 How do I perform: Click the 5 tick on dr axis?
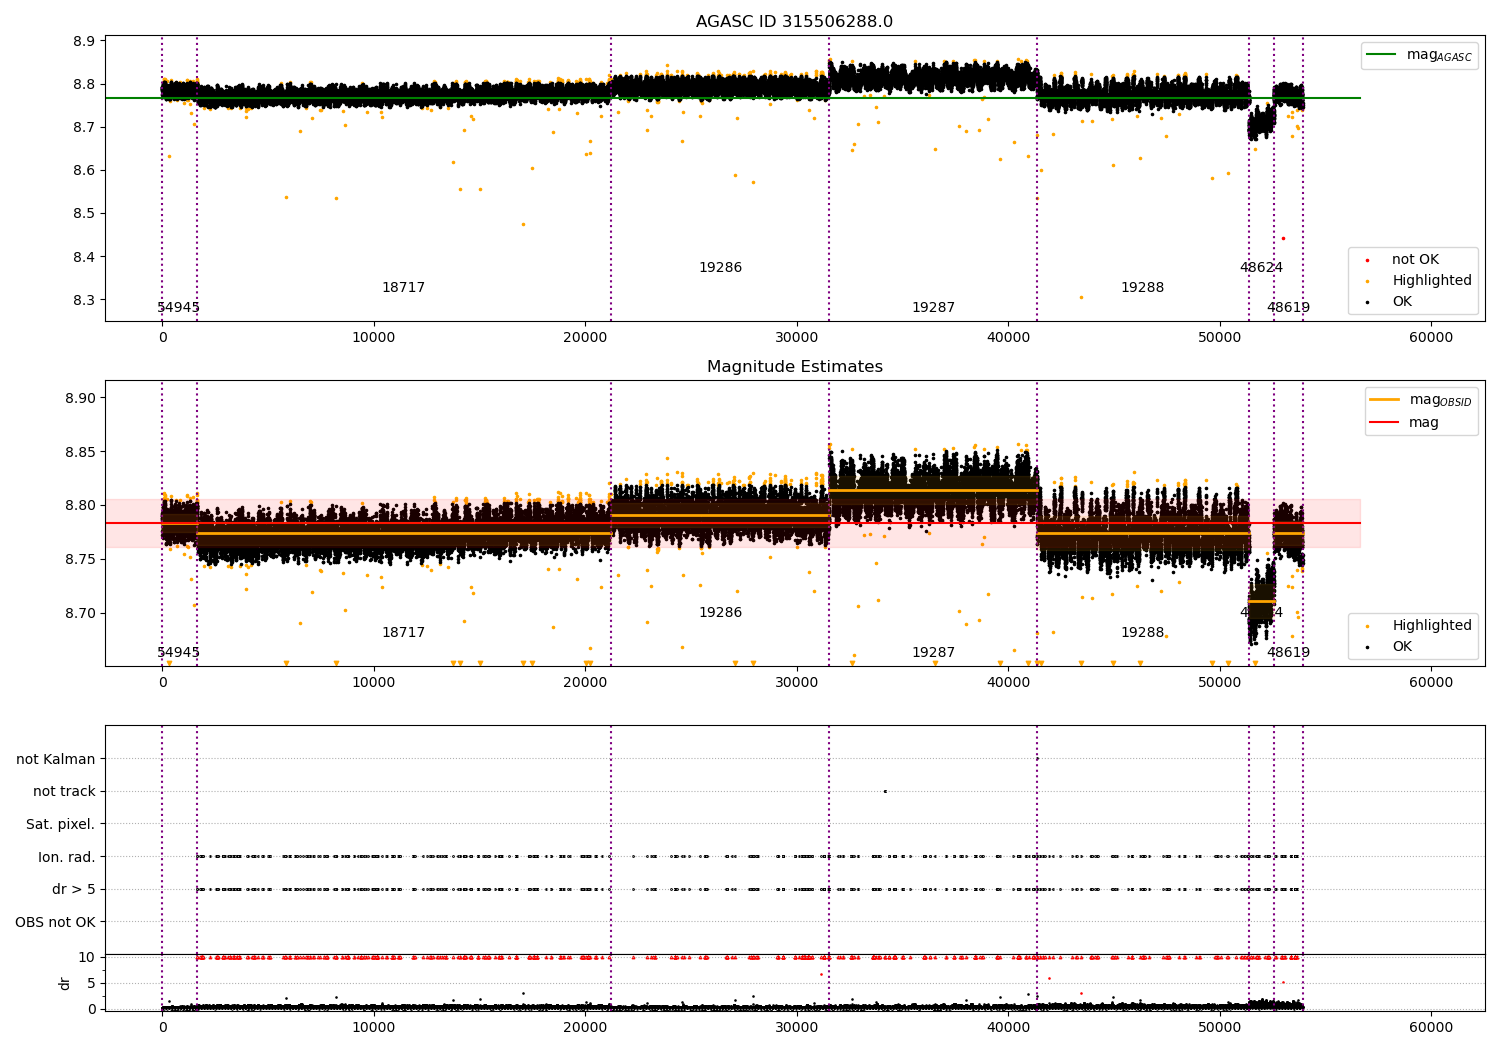(91, 983)
